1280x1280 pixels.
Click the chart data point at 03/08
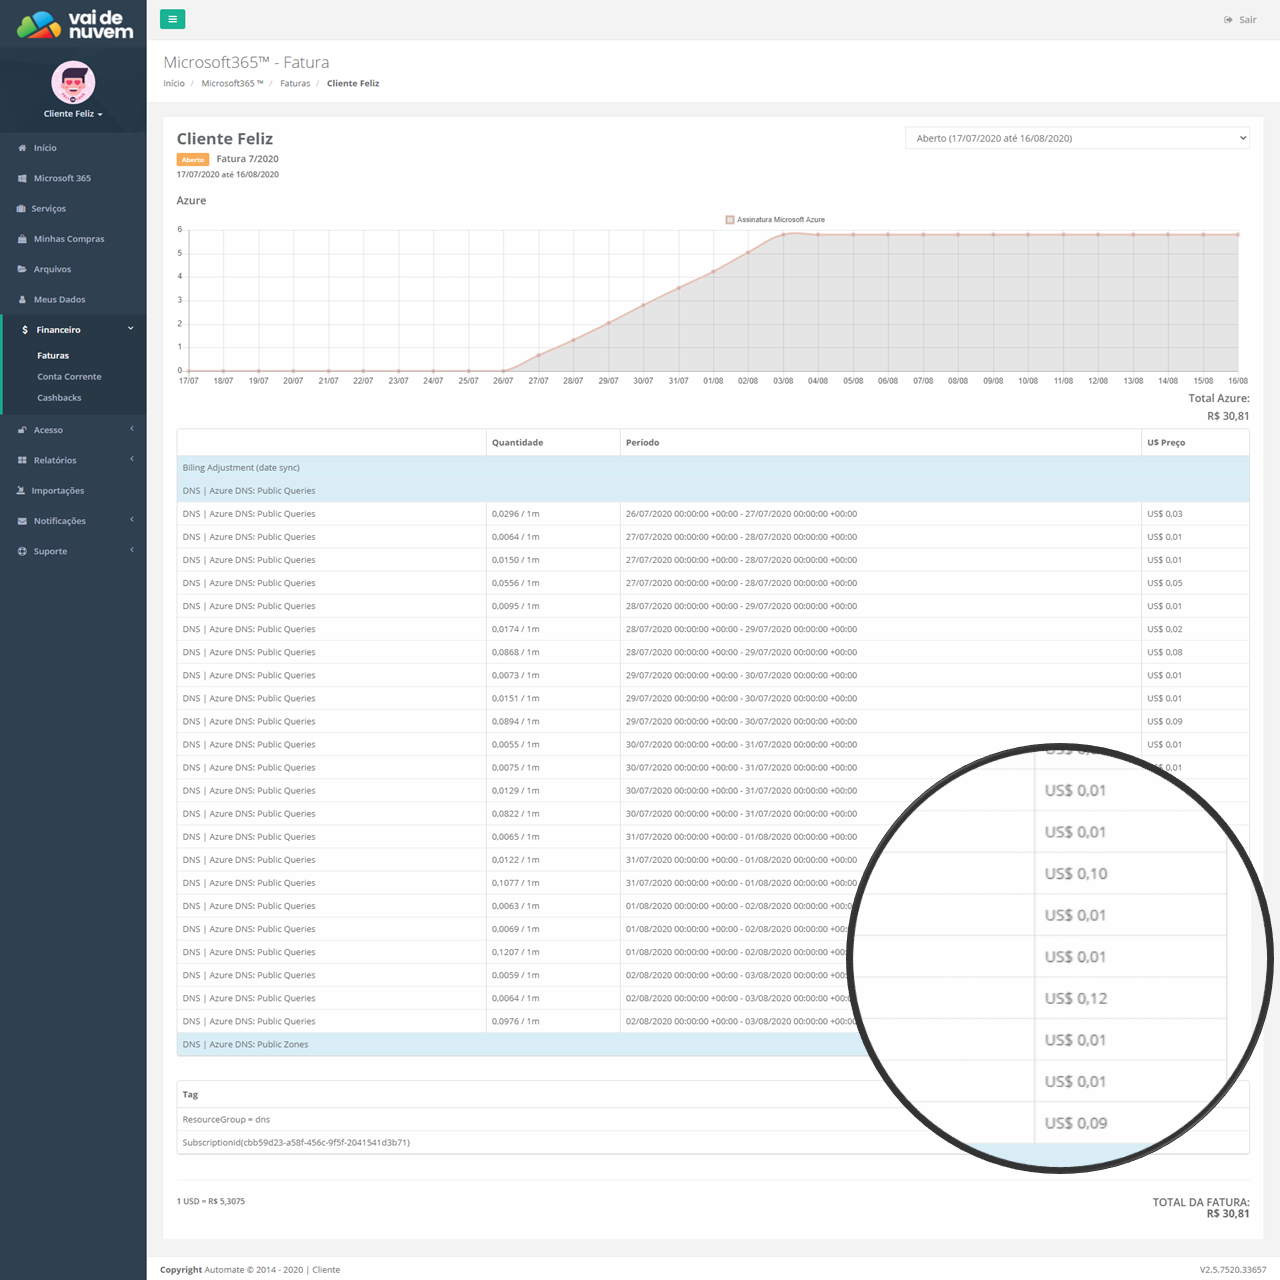pos(783,235)
